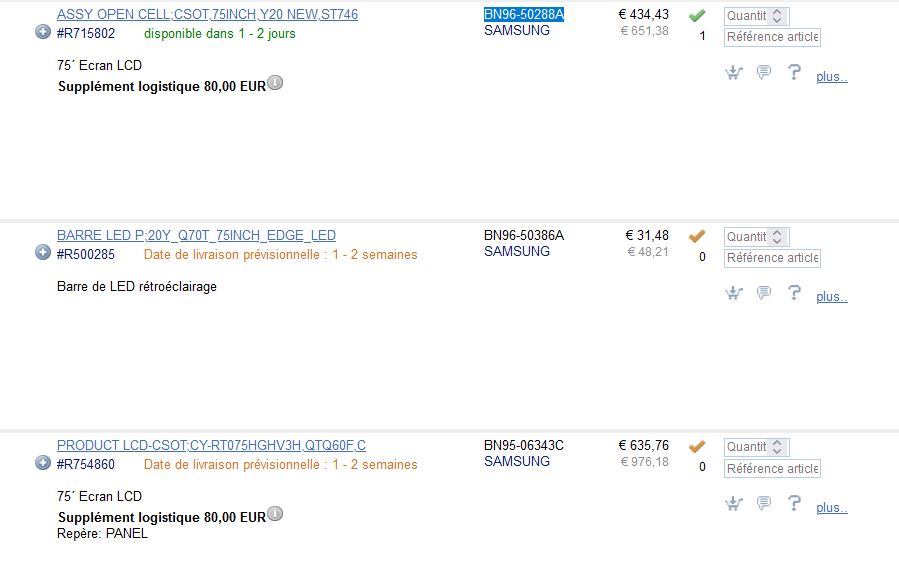The height and width of the screenshot is (573, 899).
Task: Open ASSY OPEN CELL product link
Action: coord(207,15)
